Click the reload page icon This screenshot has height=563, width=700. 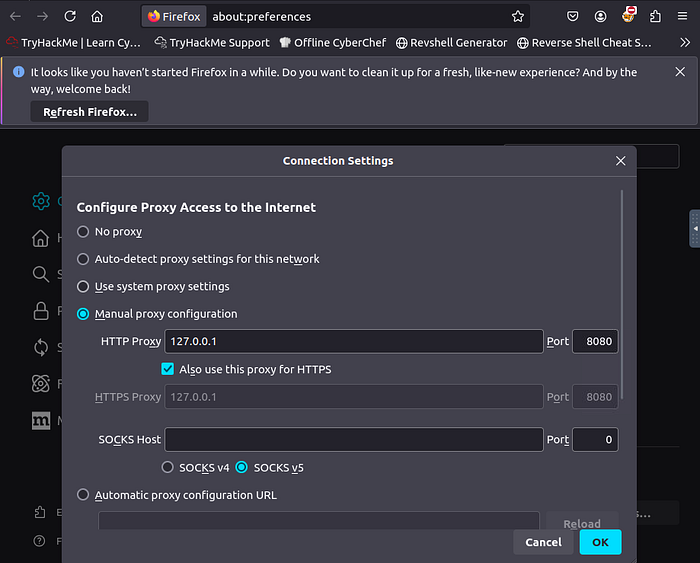coord(70,17)
